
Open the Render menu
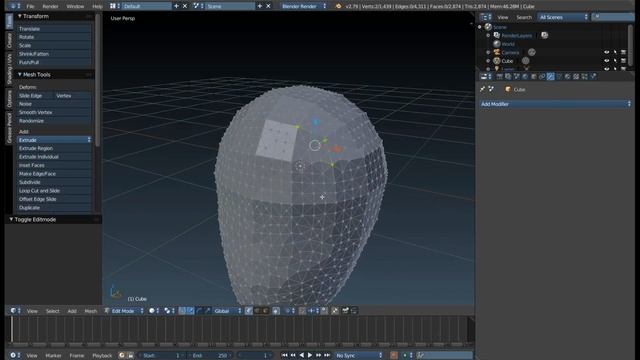(50, 6)
